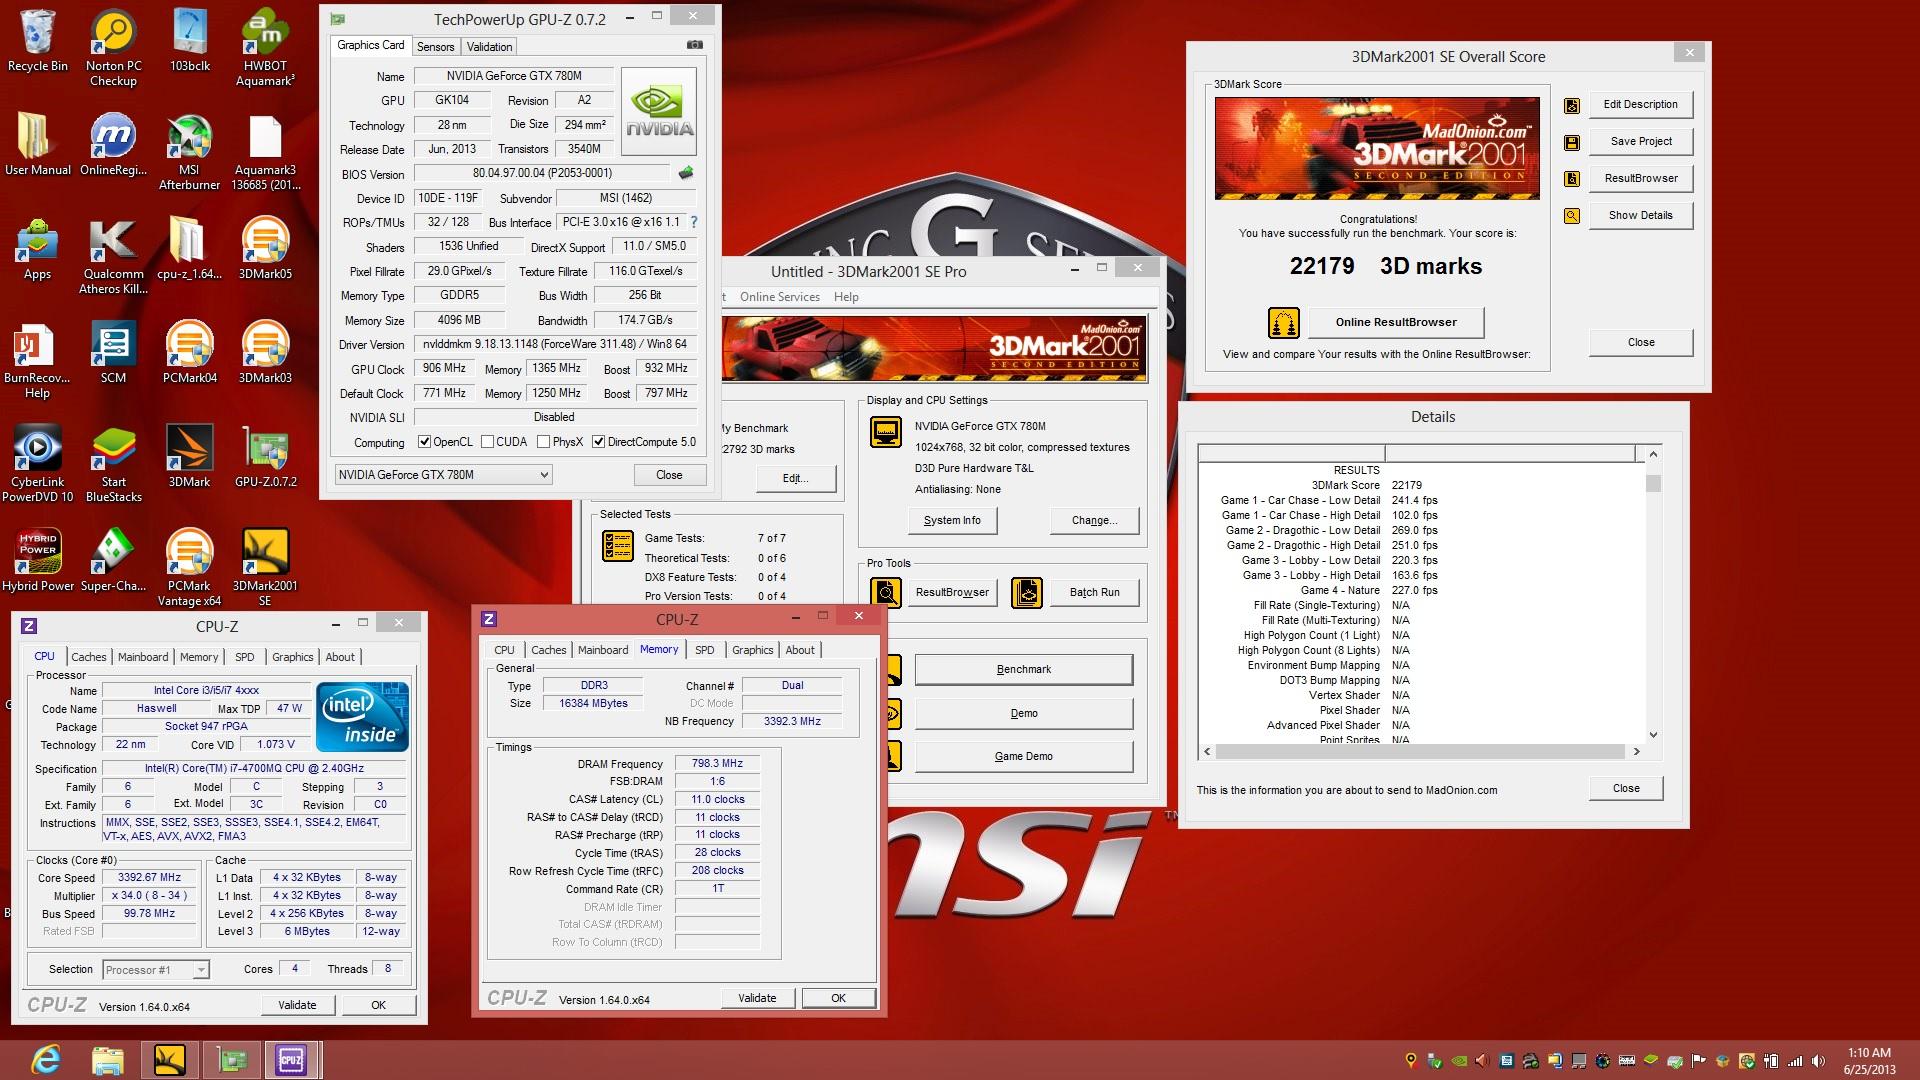Open HWBOT Aquamark3 desktop icon
Viewport: 1920px width, 1080px height.
[x=265, y=47]
